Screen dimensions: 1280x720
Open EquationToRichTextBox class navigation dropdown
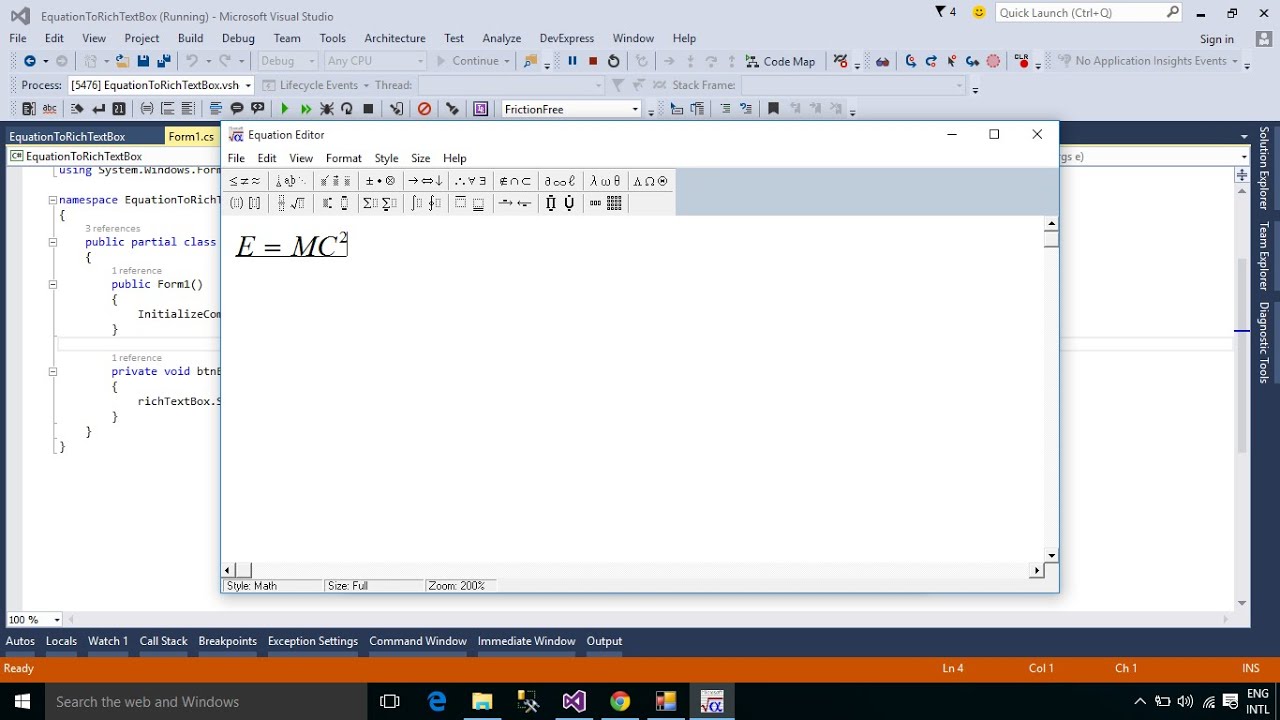click(x=114, y=156)
